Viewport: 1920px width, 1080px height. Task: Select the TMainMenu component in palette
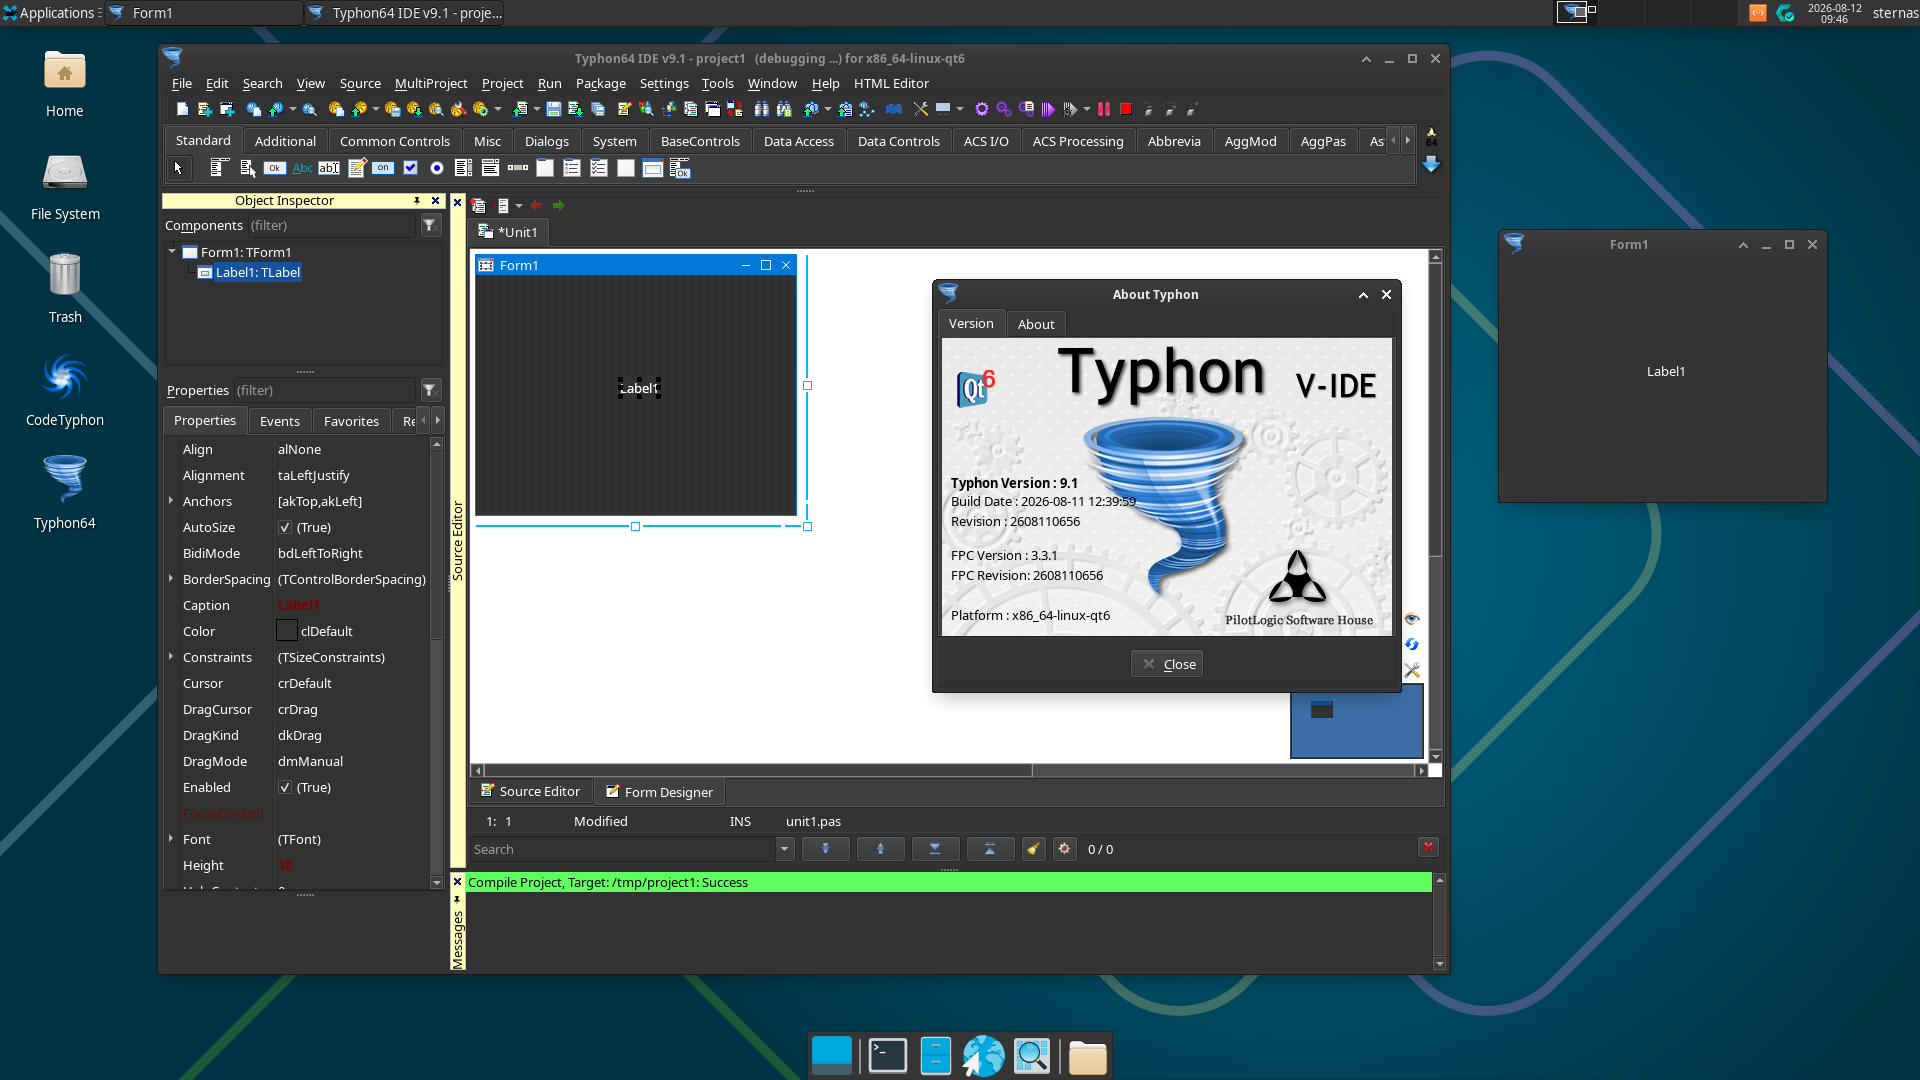(x=221, y=168)
